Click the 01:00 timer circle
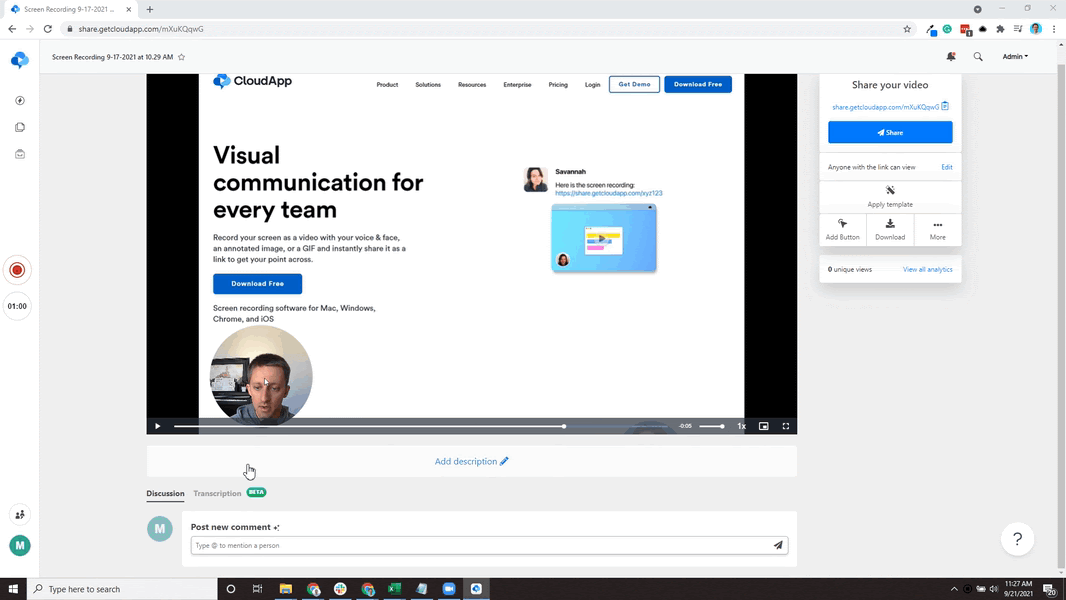The height and width of the screenshot is (600, 1066). pyautogui.click(x=17, y=306)
